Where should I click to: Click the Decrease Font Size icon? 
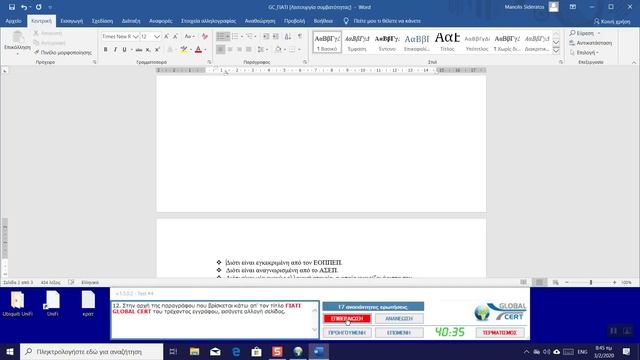(175, 37)
